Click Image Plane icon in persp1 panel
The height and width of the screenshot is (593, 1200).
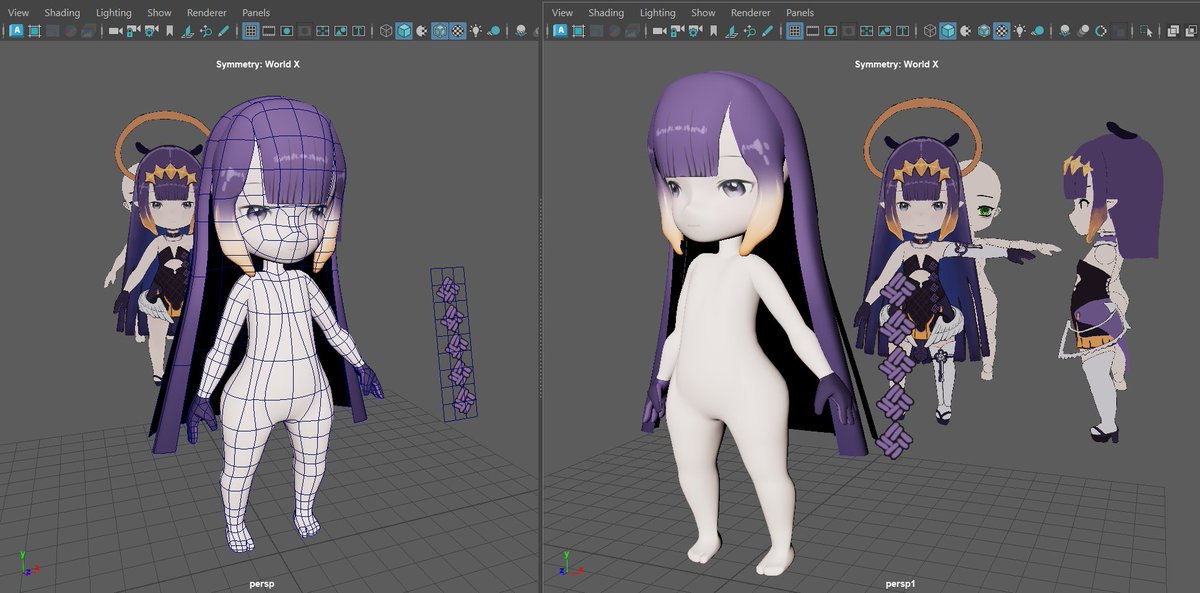[x=732, y=31]
